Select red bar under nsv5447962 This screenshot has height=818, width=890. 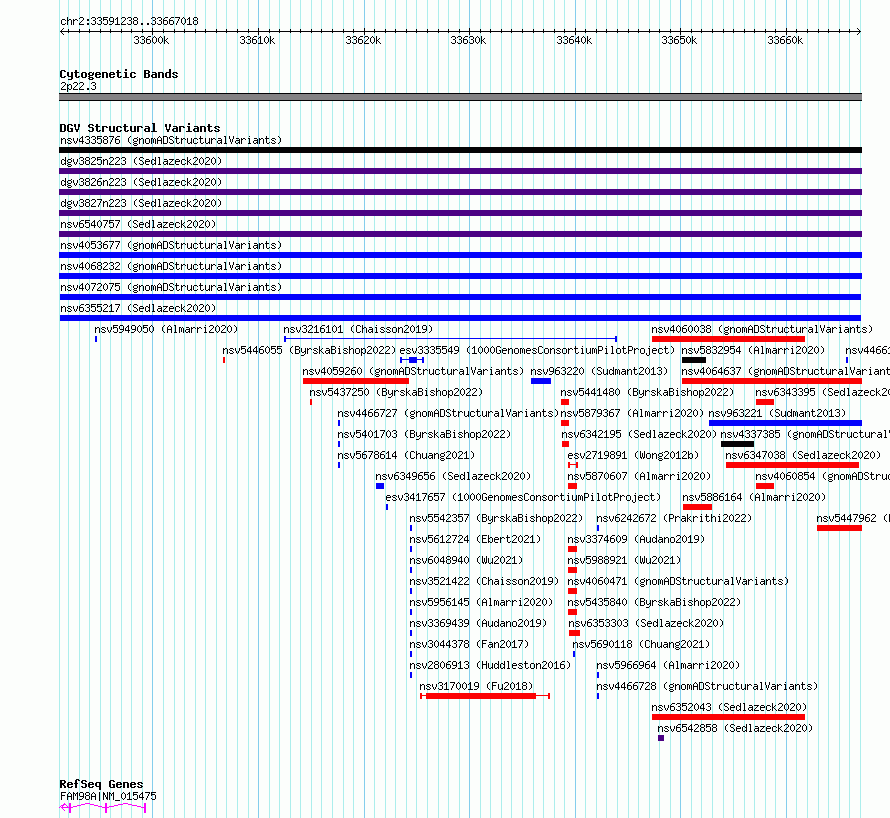click(839, 528)
